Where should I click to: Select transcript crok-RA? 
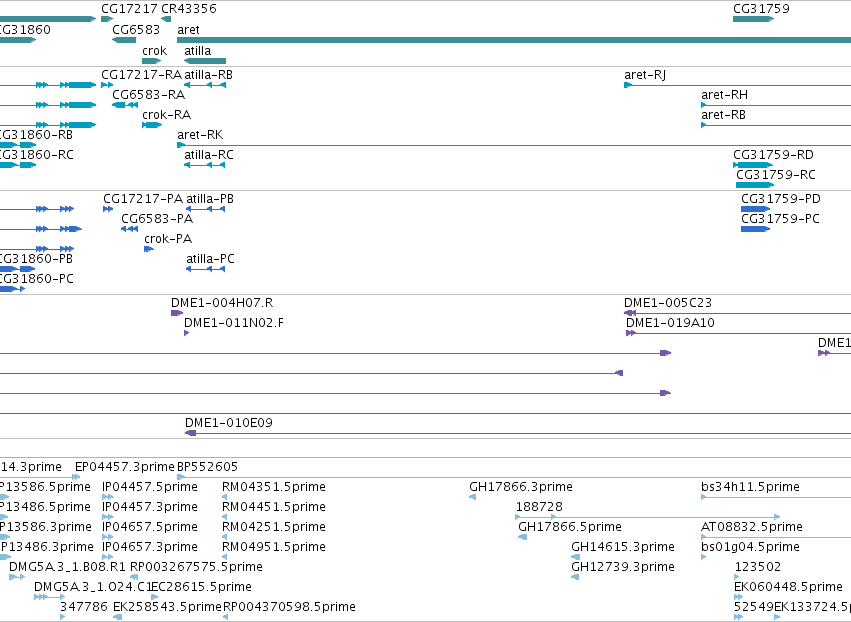[167, 115]
